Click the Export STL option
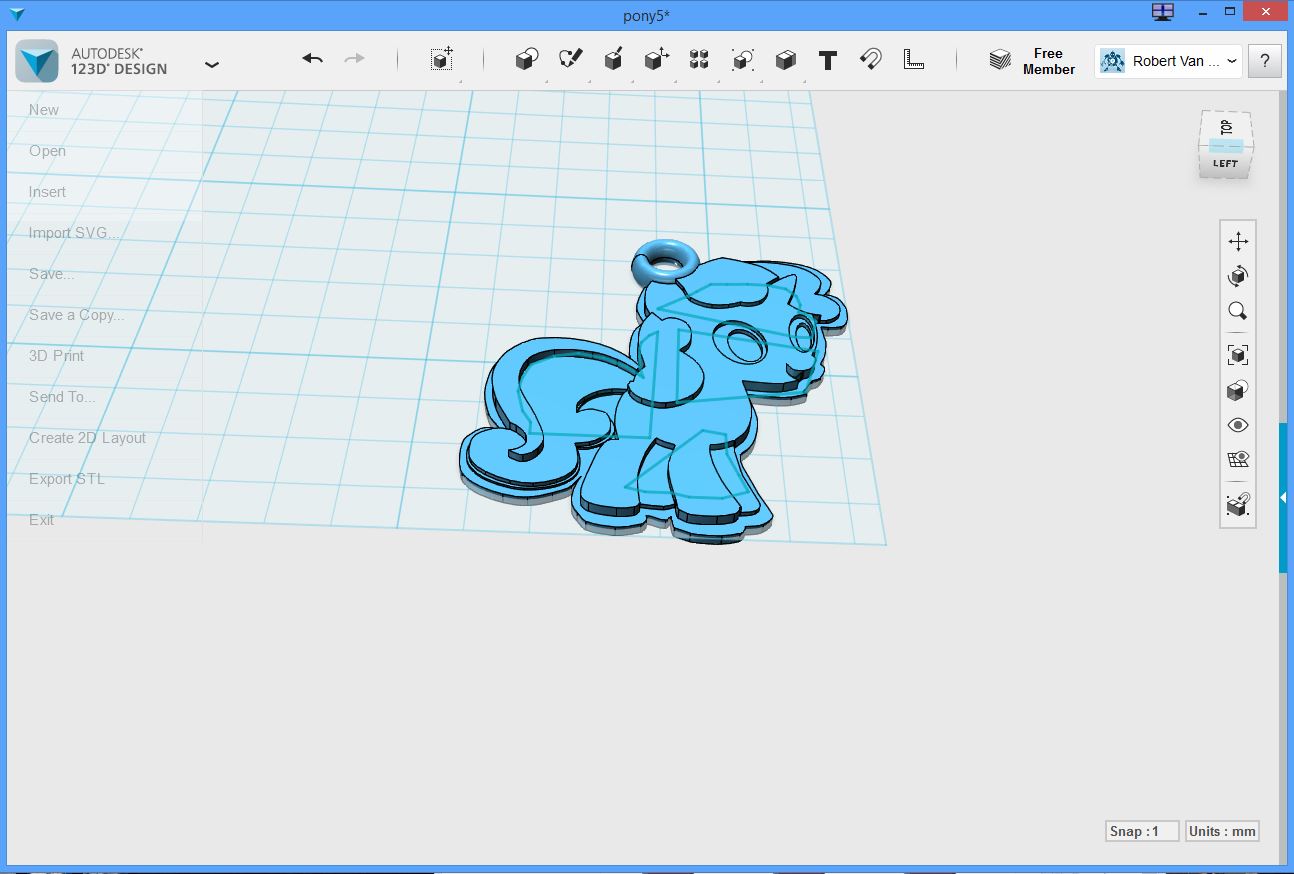This screenshot has width=1294, height=874. 65,478
